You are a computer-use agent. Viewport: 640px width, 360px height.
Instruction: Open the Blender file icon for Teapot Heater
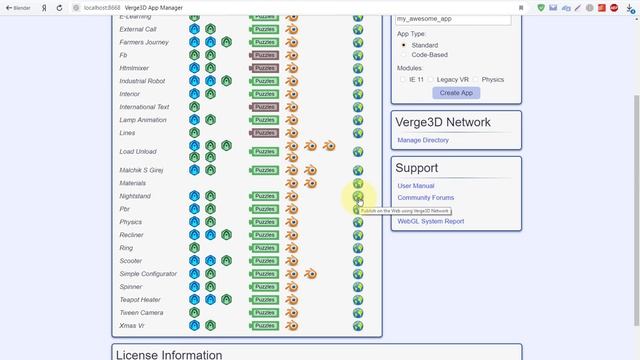click(x=291, y=300)
